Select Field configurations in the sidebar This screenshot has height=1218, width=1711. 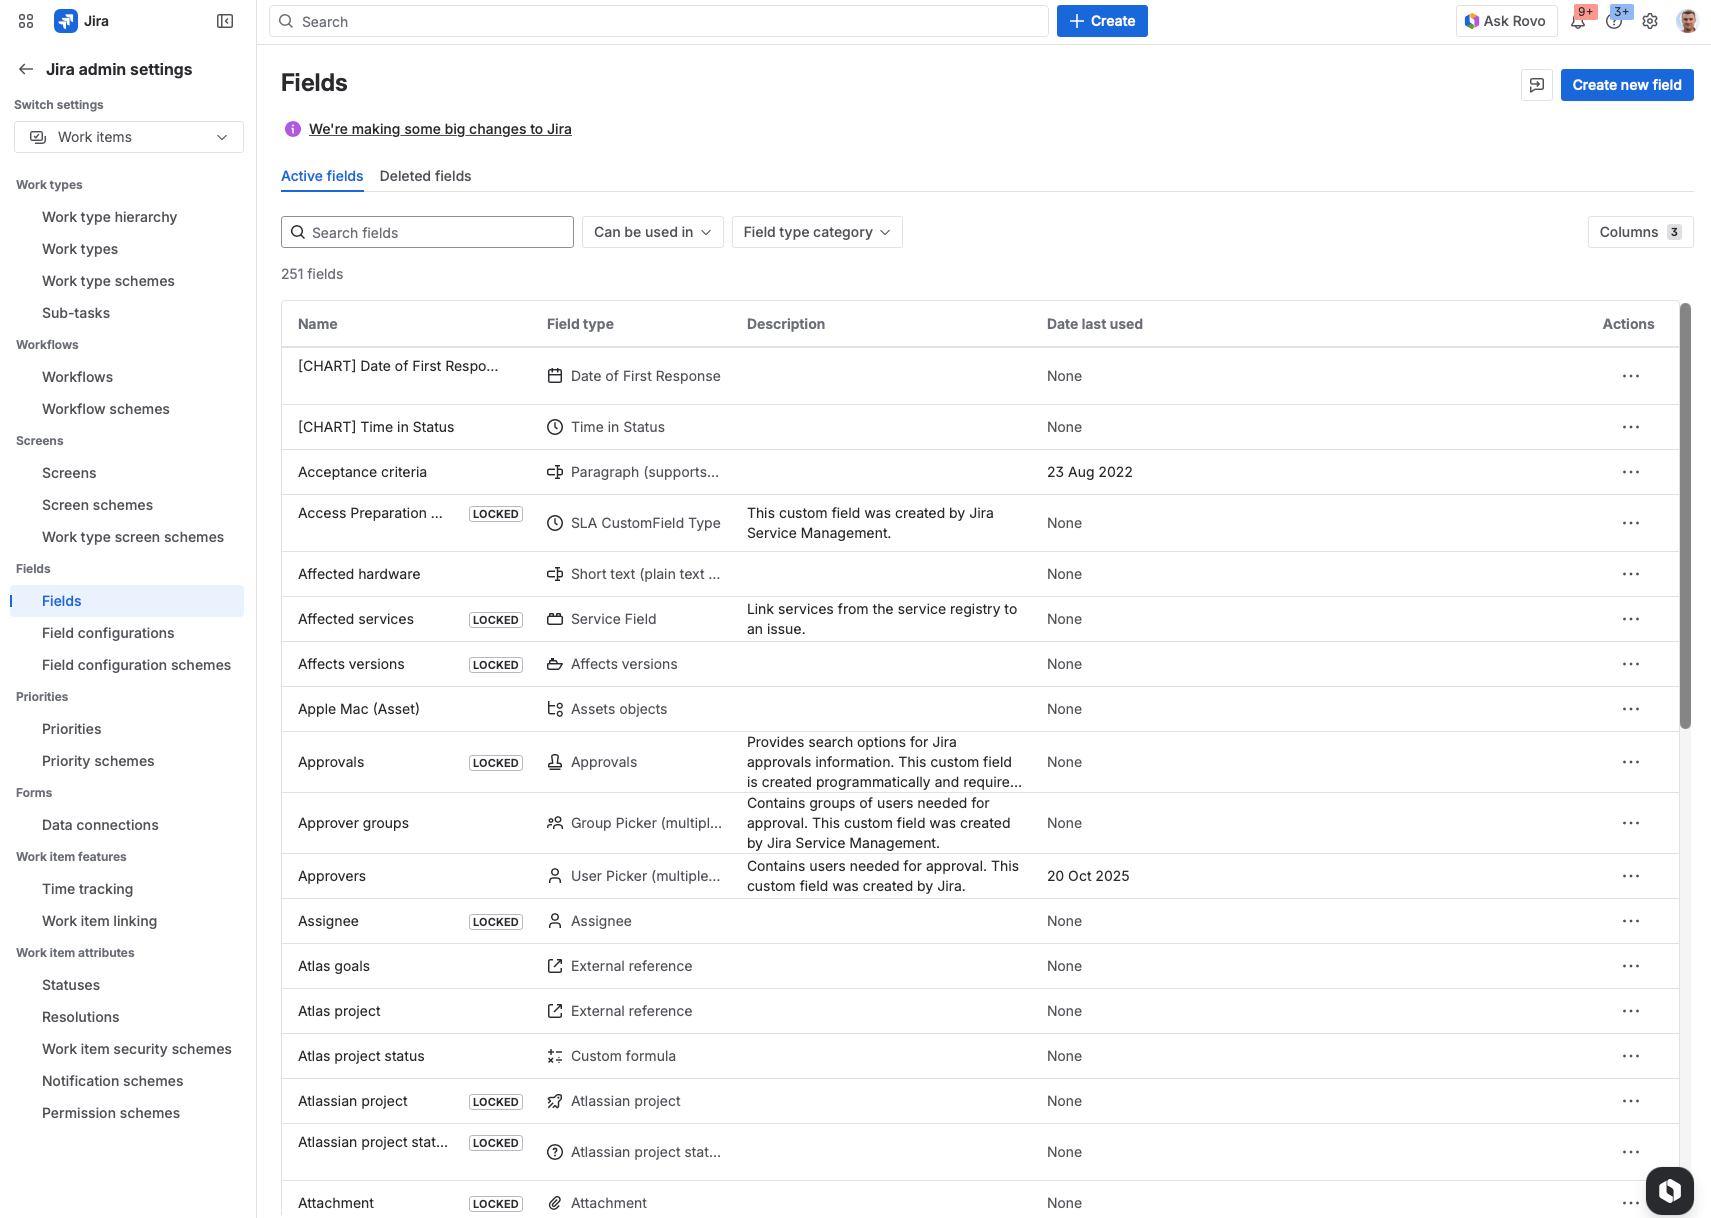(108, 633)
